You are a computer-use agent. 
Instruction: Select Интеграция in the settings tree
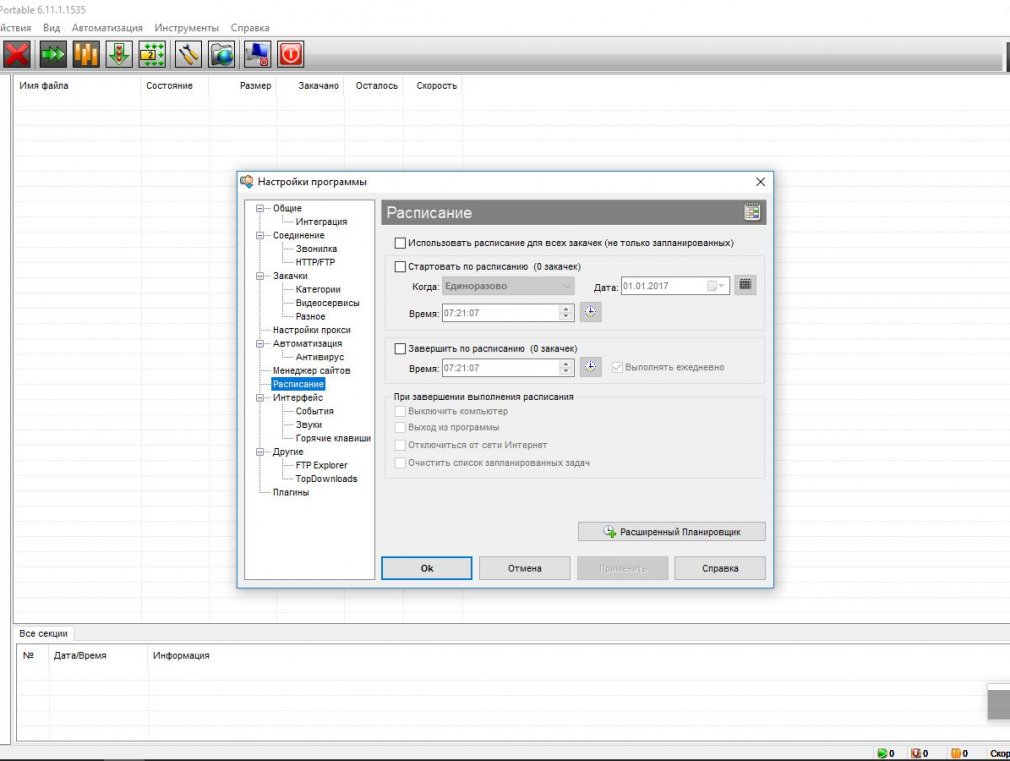[x=321, y=222]
